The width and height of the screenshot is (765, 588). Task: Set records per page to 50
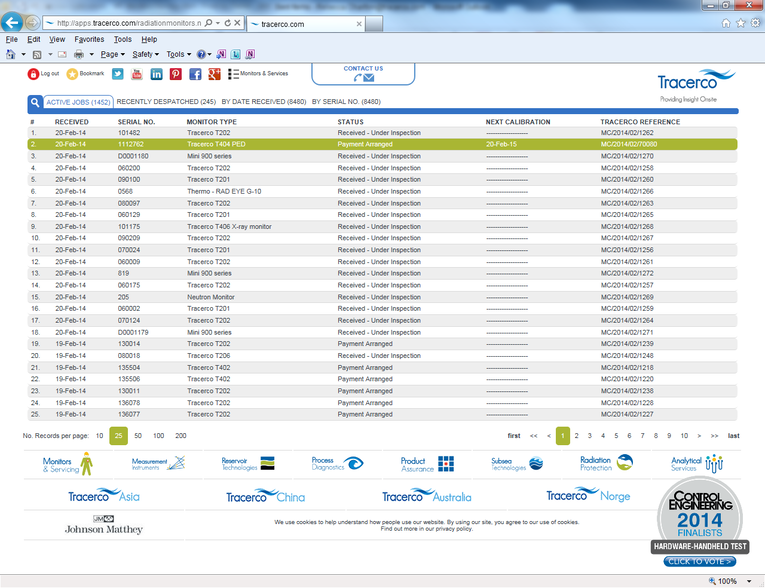(x=138, y=436)
